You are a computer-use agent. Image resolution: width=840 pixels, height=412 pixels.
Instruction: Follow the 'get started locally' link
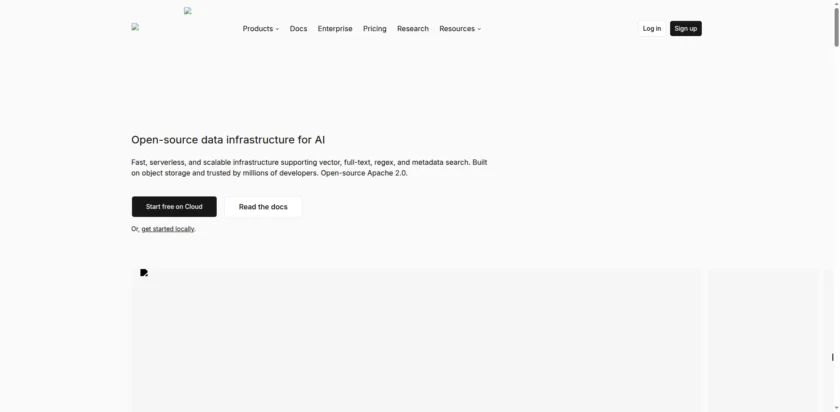click(168, 229)
